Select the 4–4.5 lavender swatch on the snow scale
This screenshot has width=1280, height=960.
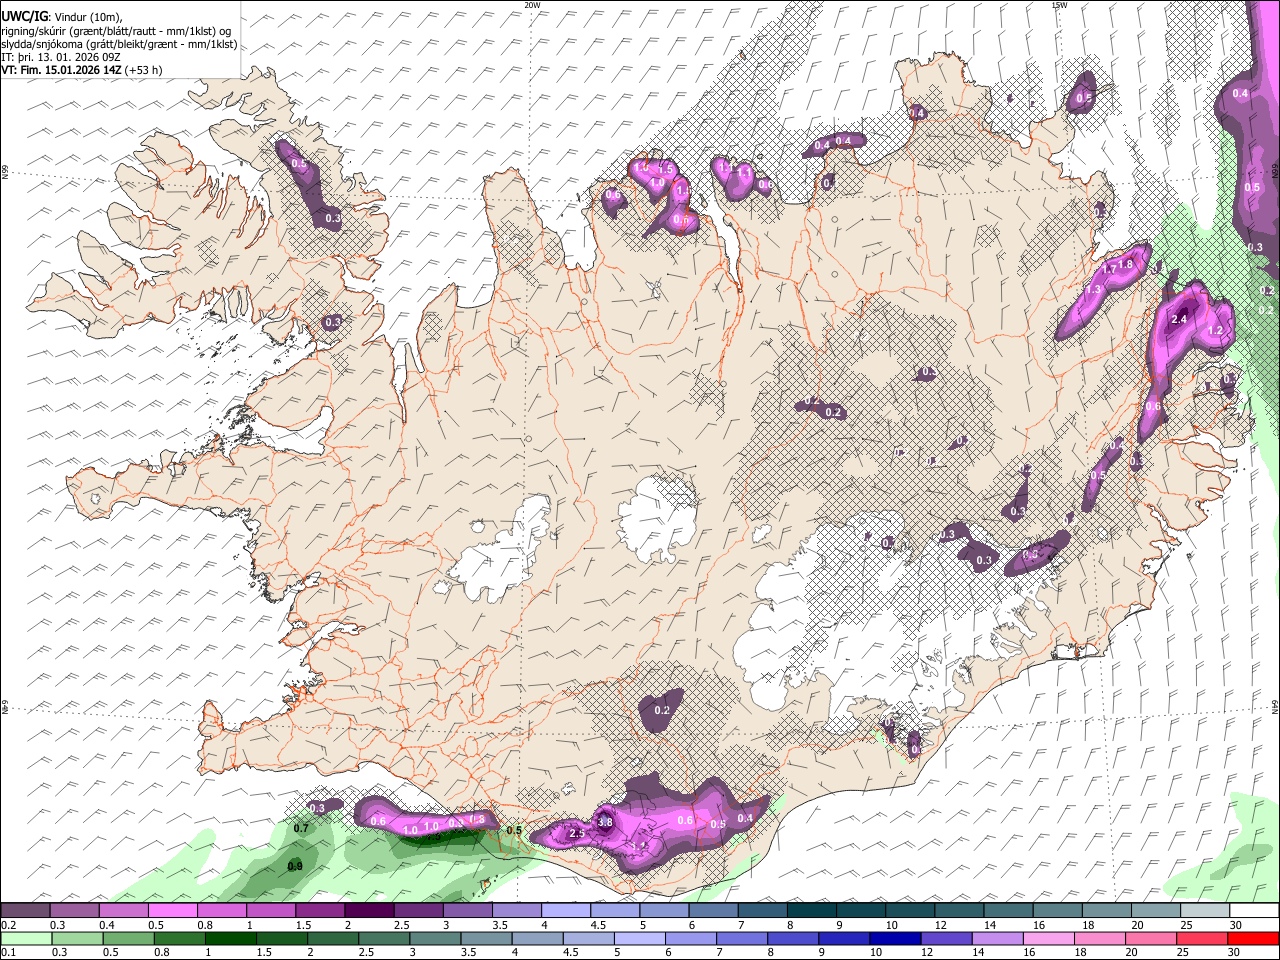pos(566,911)
